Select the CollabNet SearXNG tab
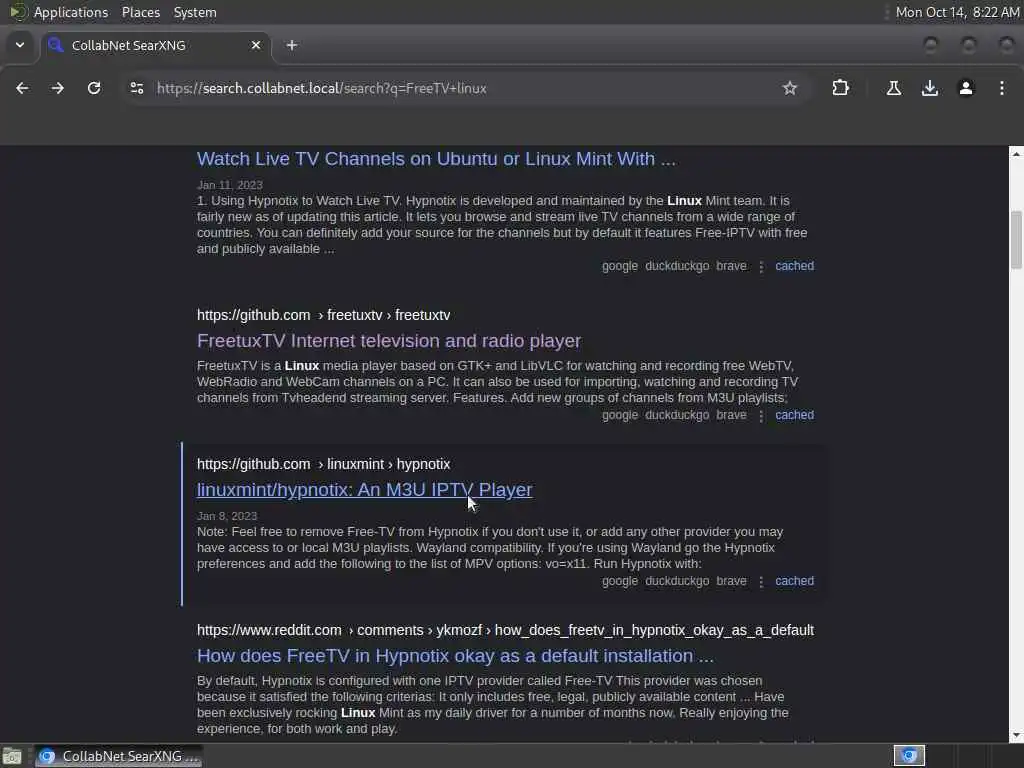 pos(156,45)
